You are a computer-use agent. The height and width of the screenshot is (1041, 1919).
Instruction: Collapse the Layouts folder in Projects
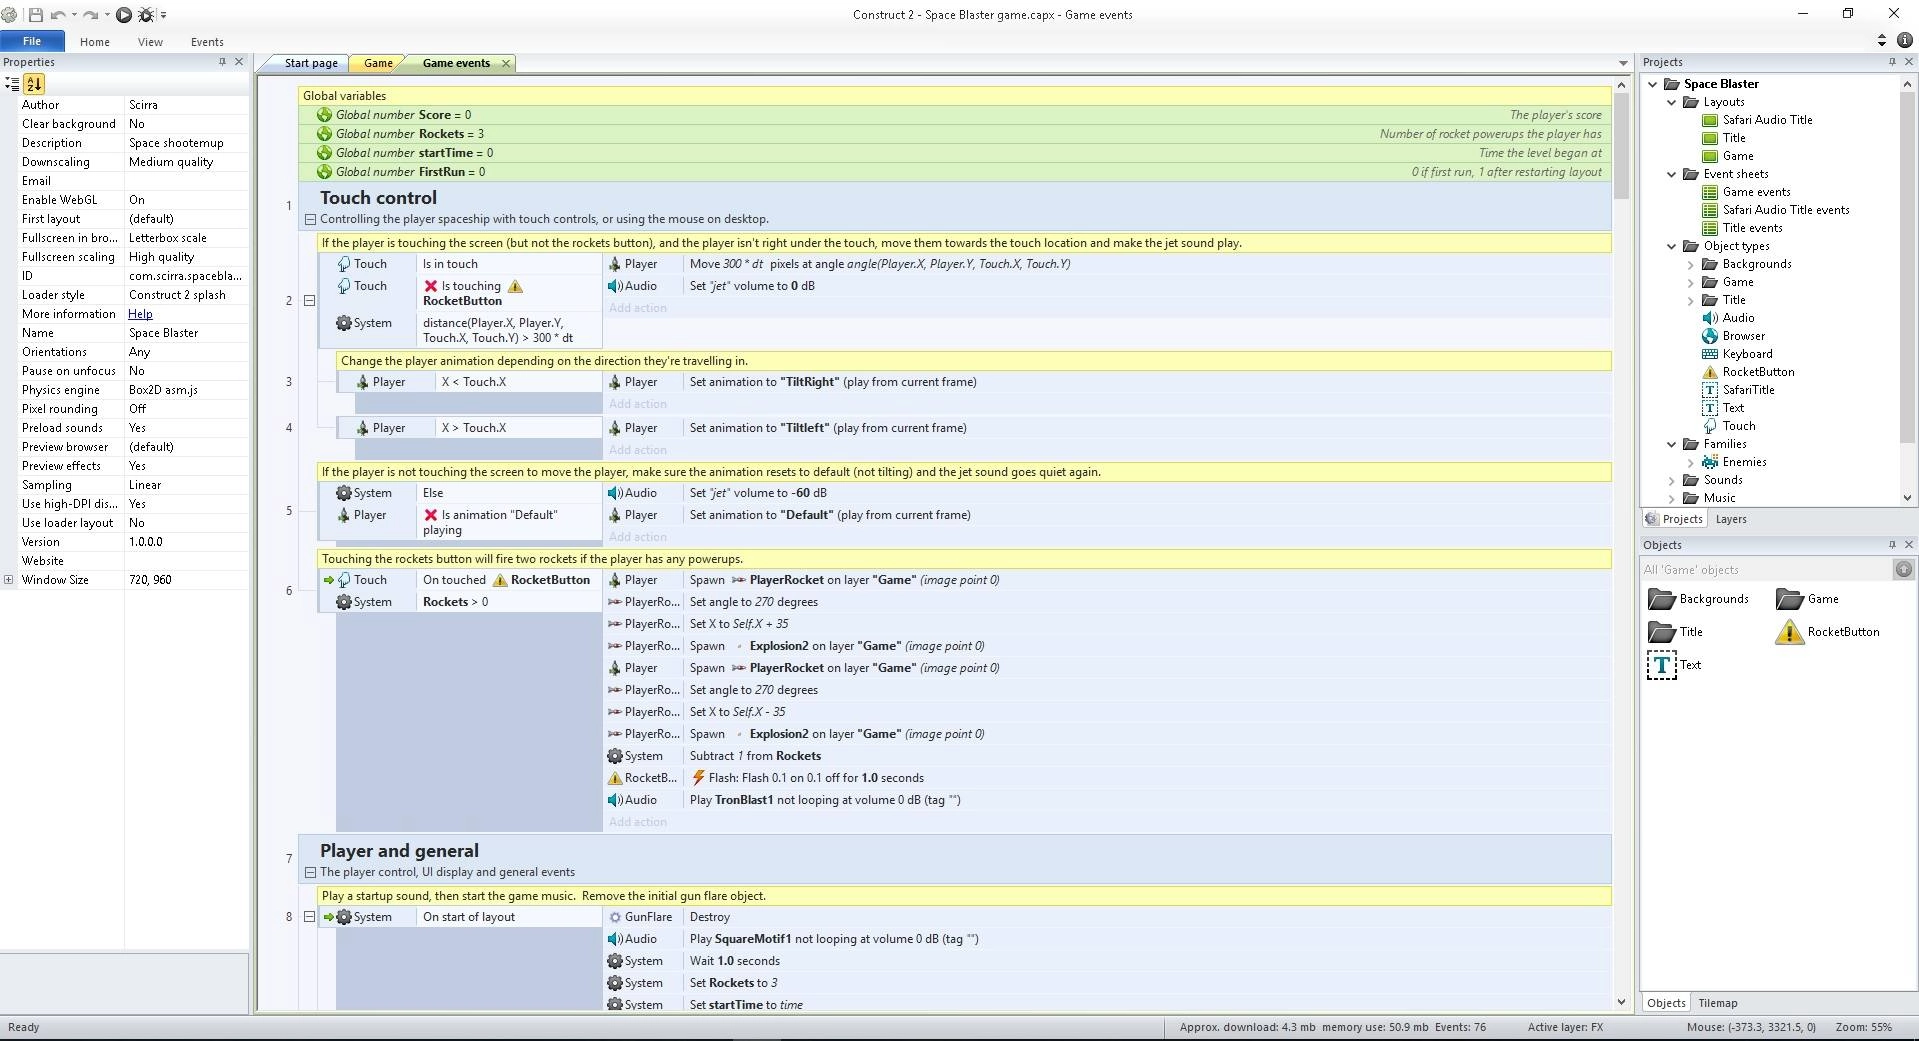tap(1672, 102)
